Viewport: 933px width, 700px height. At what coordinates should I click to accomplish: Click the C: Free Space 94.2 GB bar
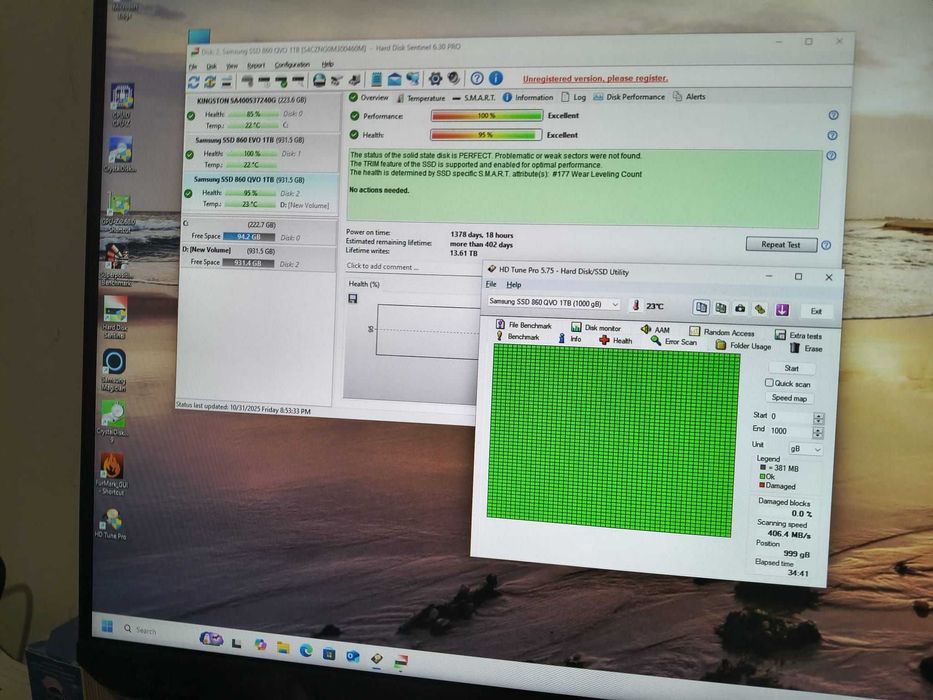[249, 237]
